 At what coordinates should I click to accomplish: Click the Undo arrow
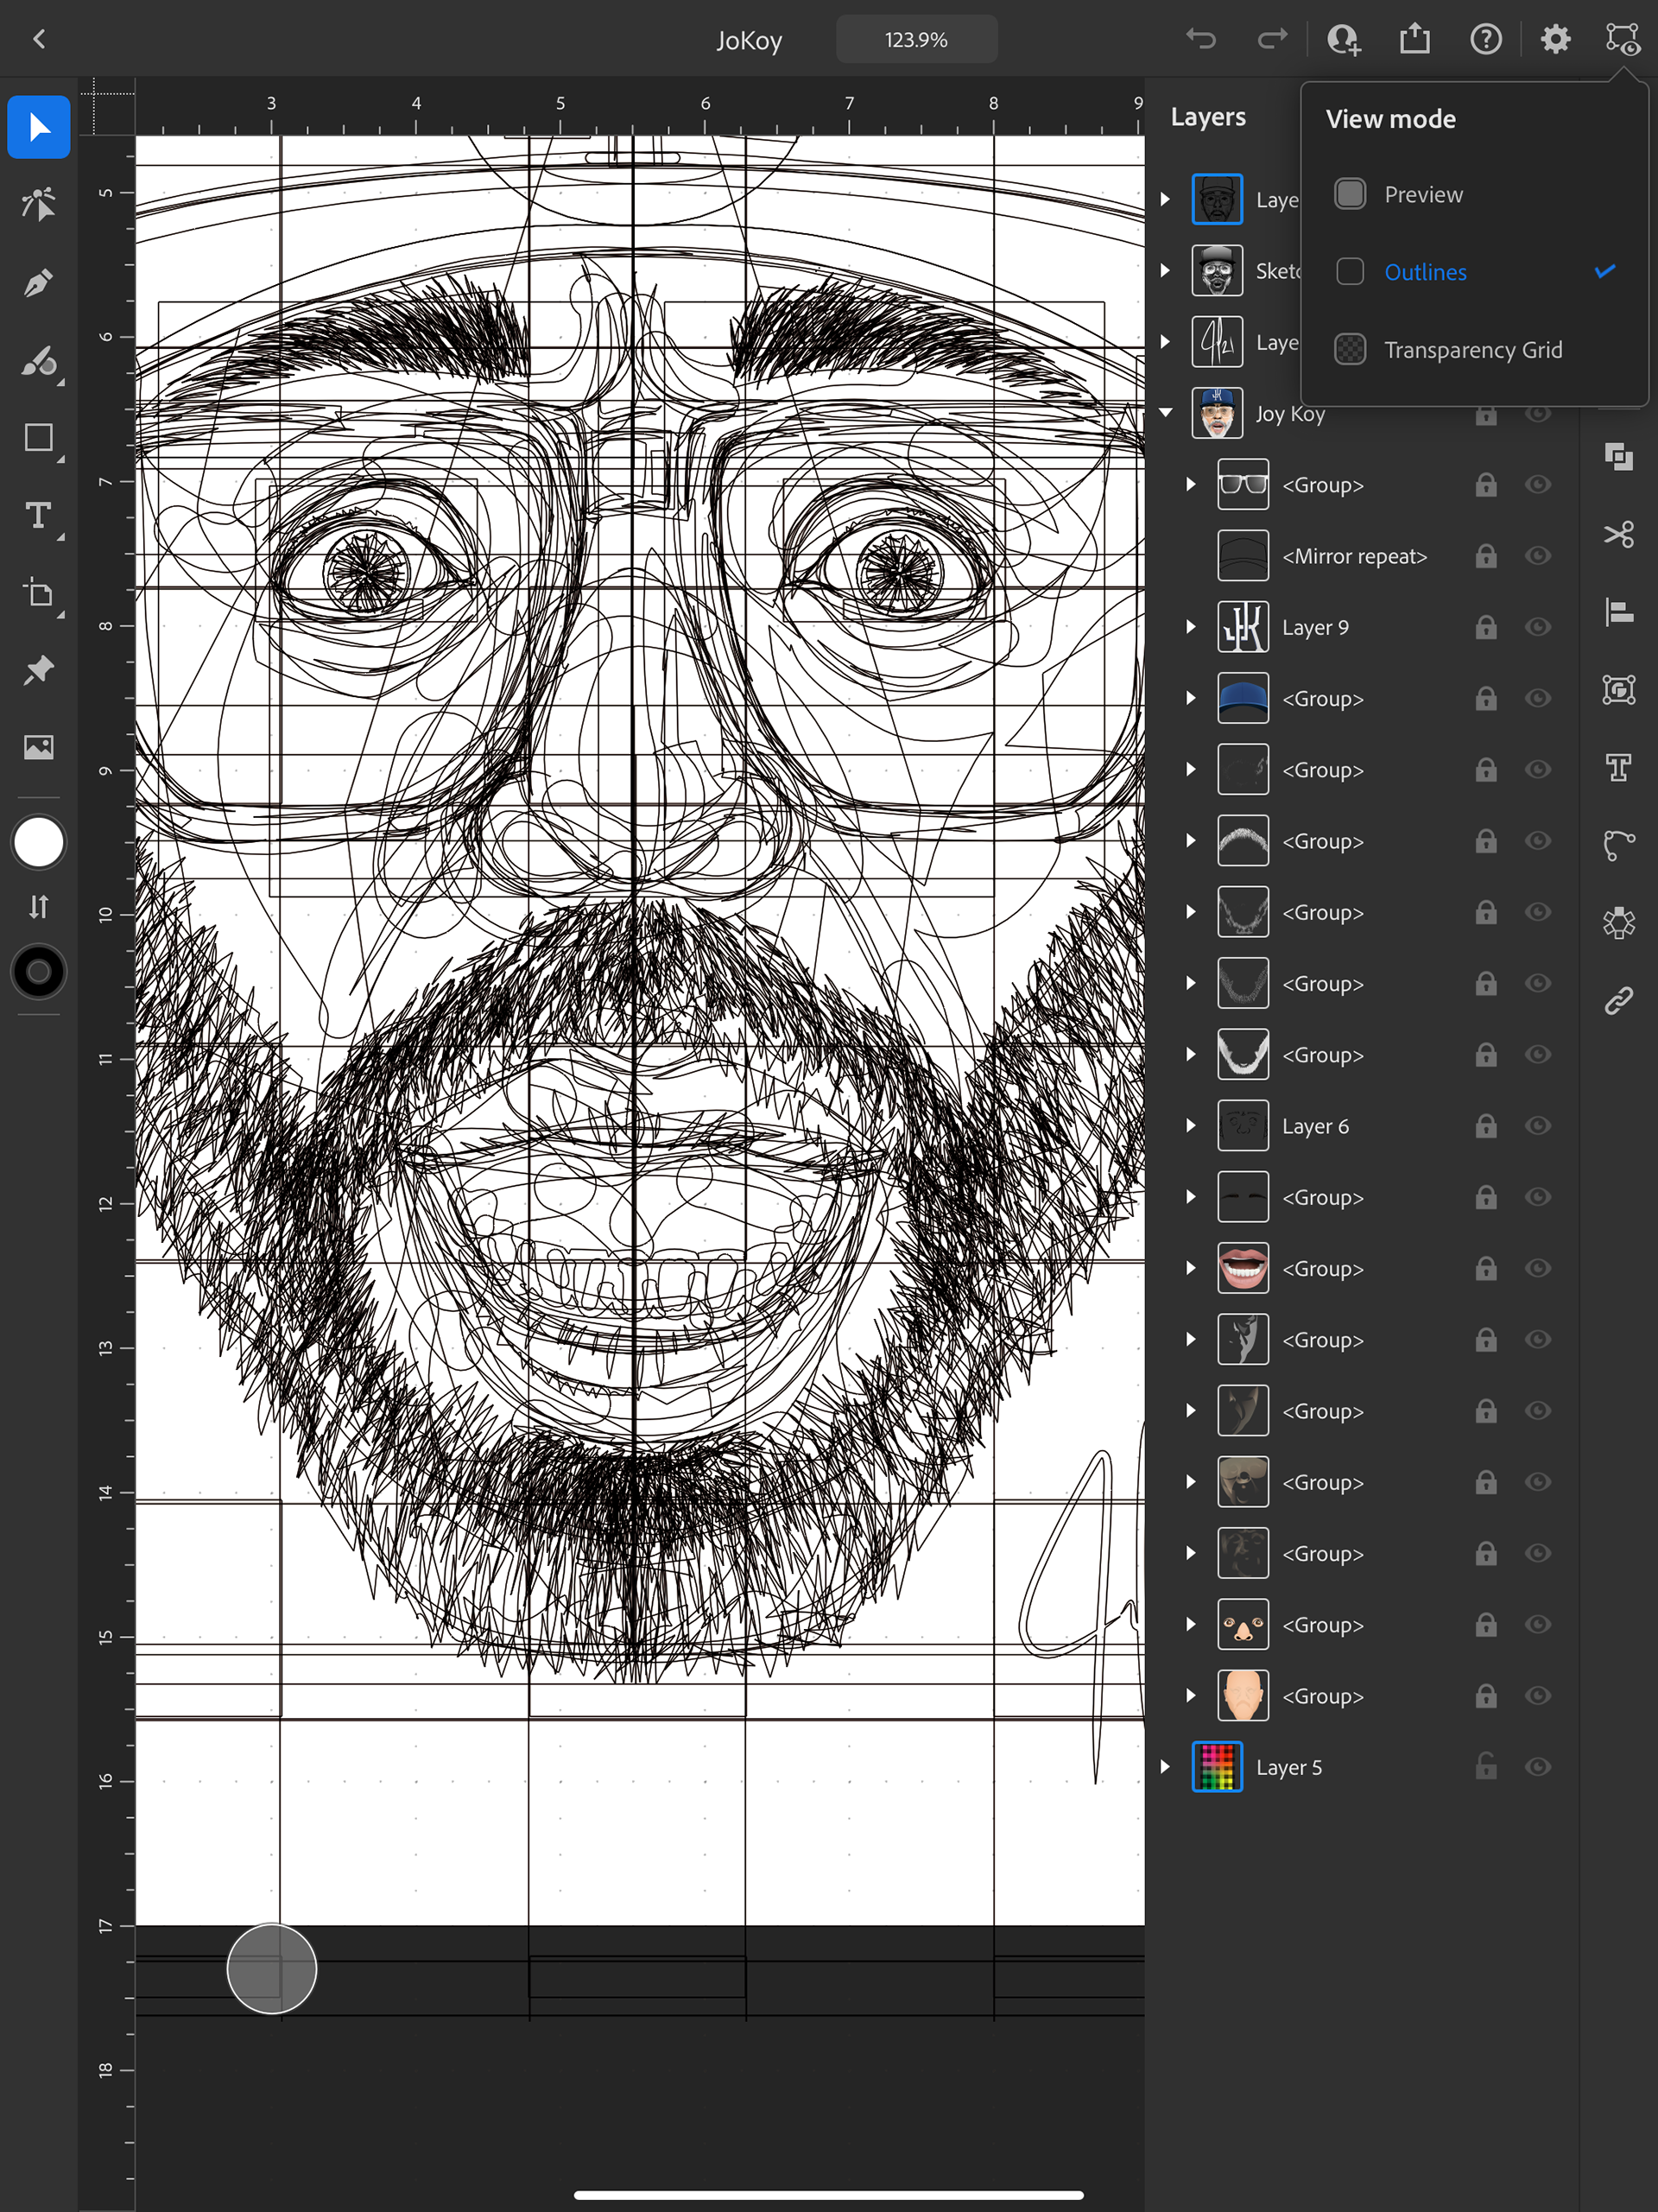tap(1201, 40)
